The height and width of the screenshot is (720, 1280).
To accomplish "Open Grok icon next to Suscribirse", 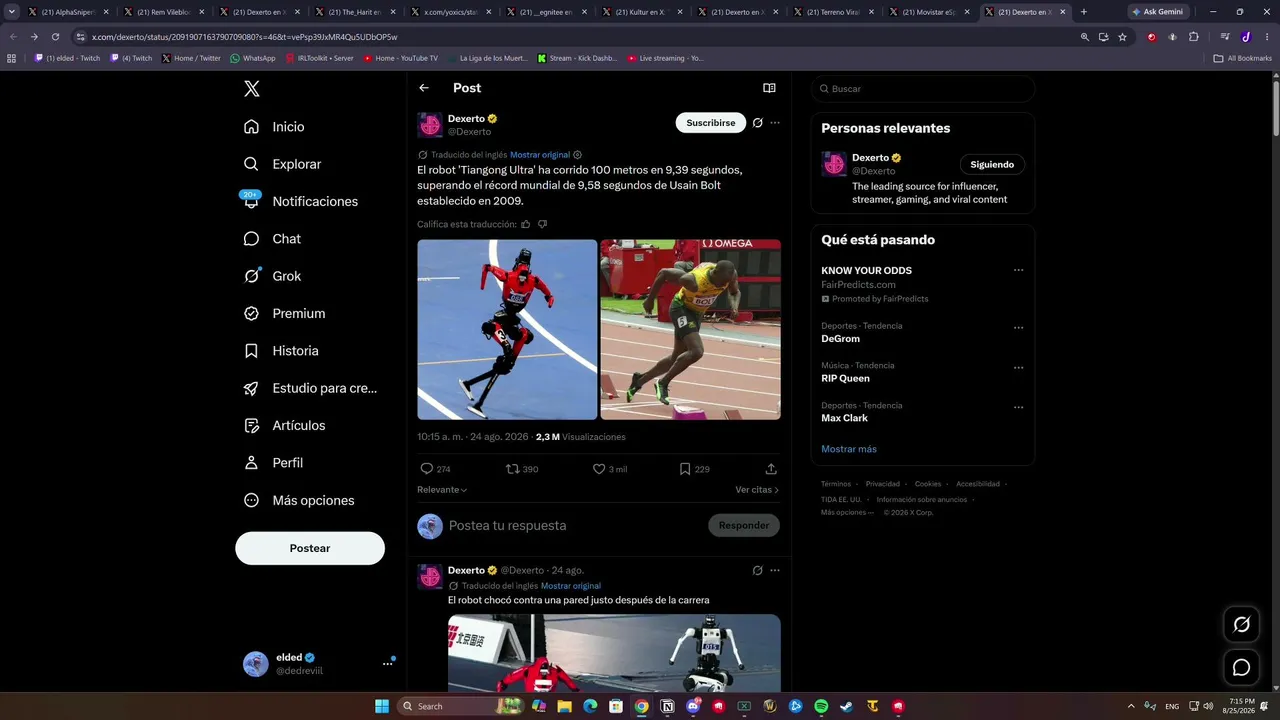I will click(758, 123).
